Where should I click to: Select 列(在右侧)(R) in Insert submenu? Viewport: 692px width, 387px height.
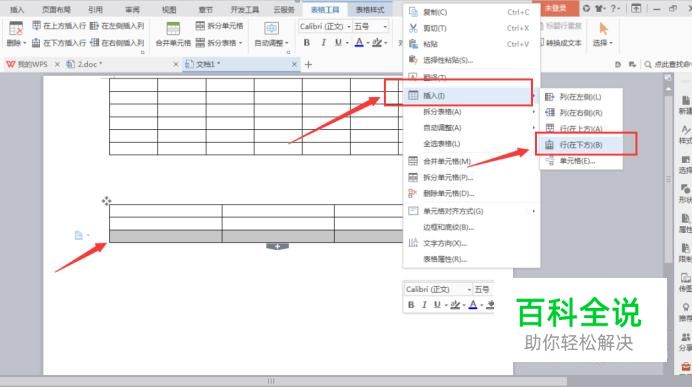pos(581,113)
